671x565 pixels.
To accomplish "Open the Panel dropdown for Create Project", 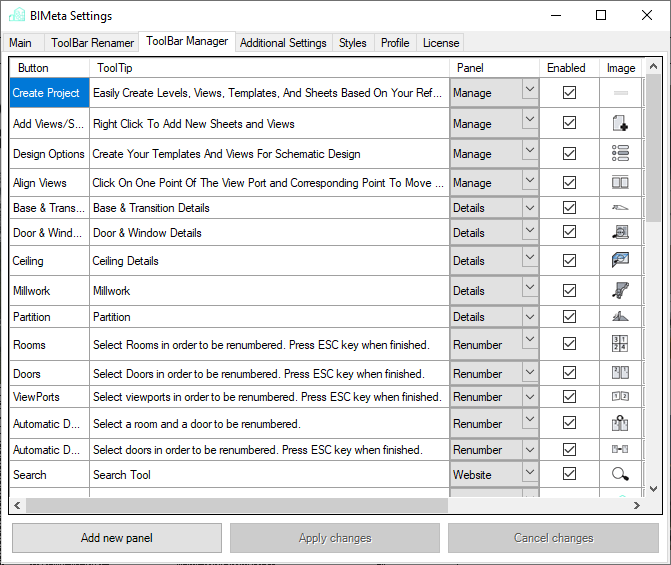I will pyautogui.click(x=530, y=92).
